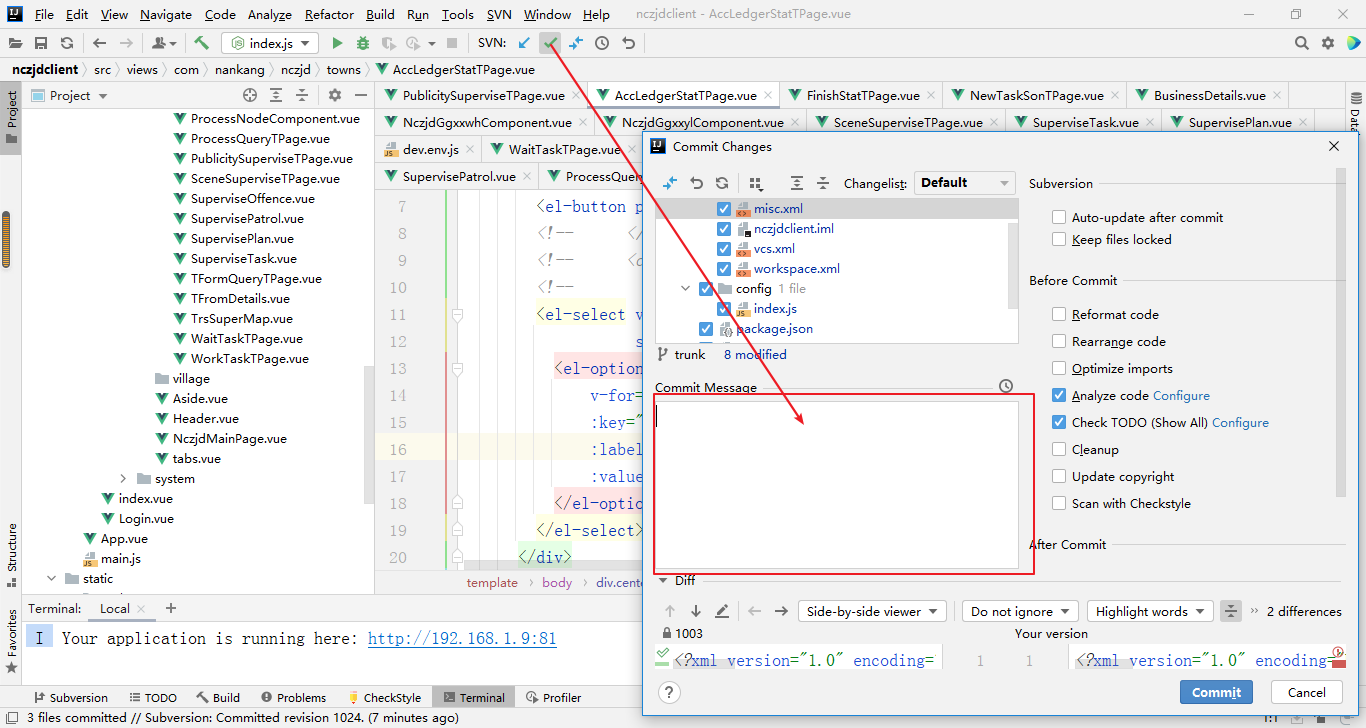Open the Refactor menu

(329, 14)
